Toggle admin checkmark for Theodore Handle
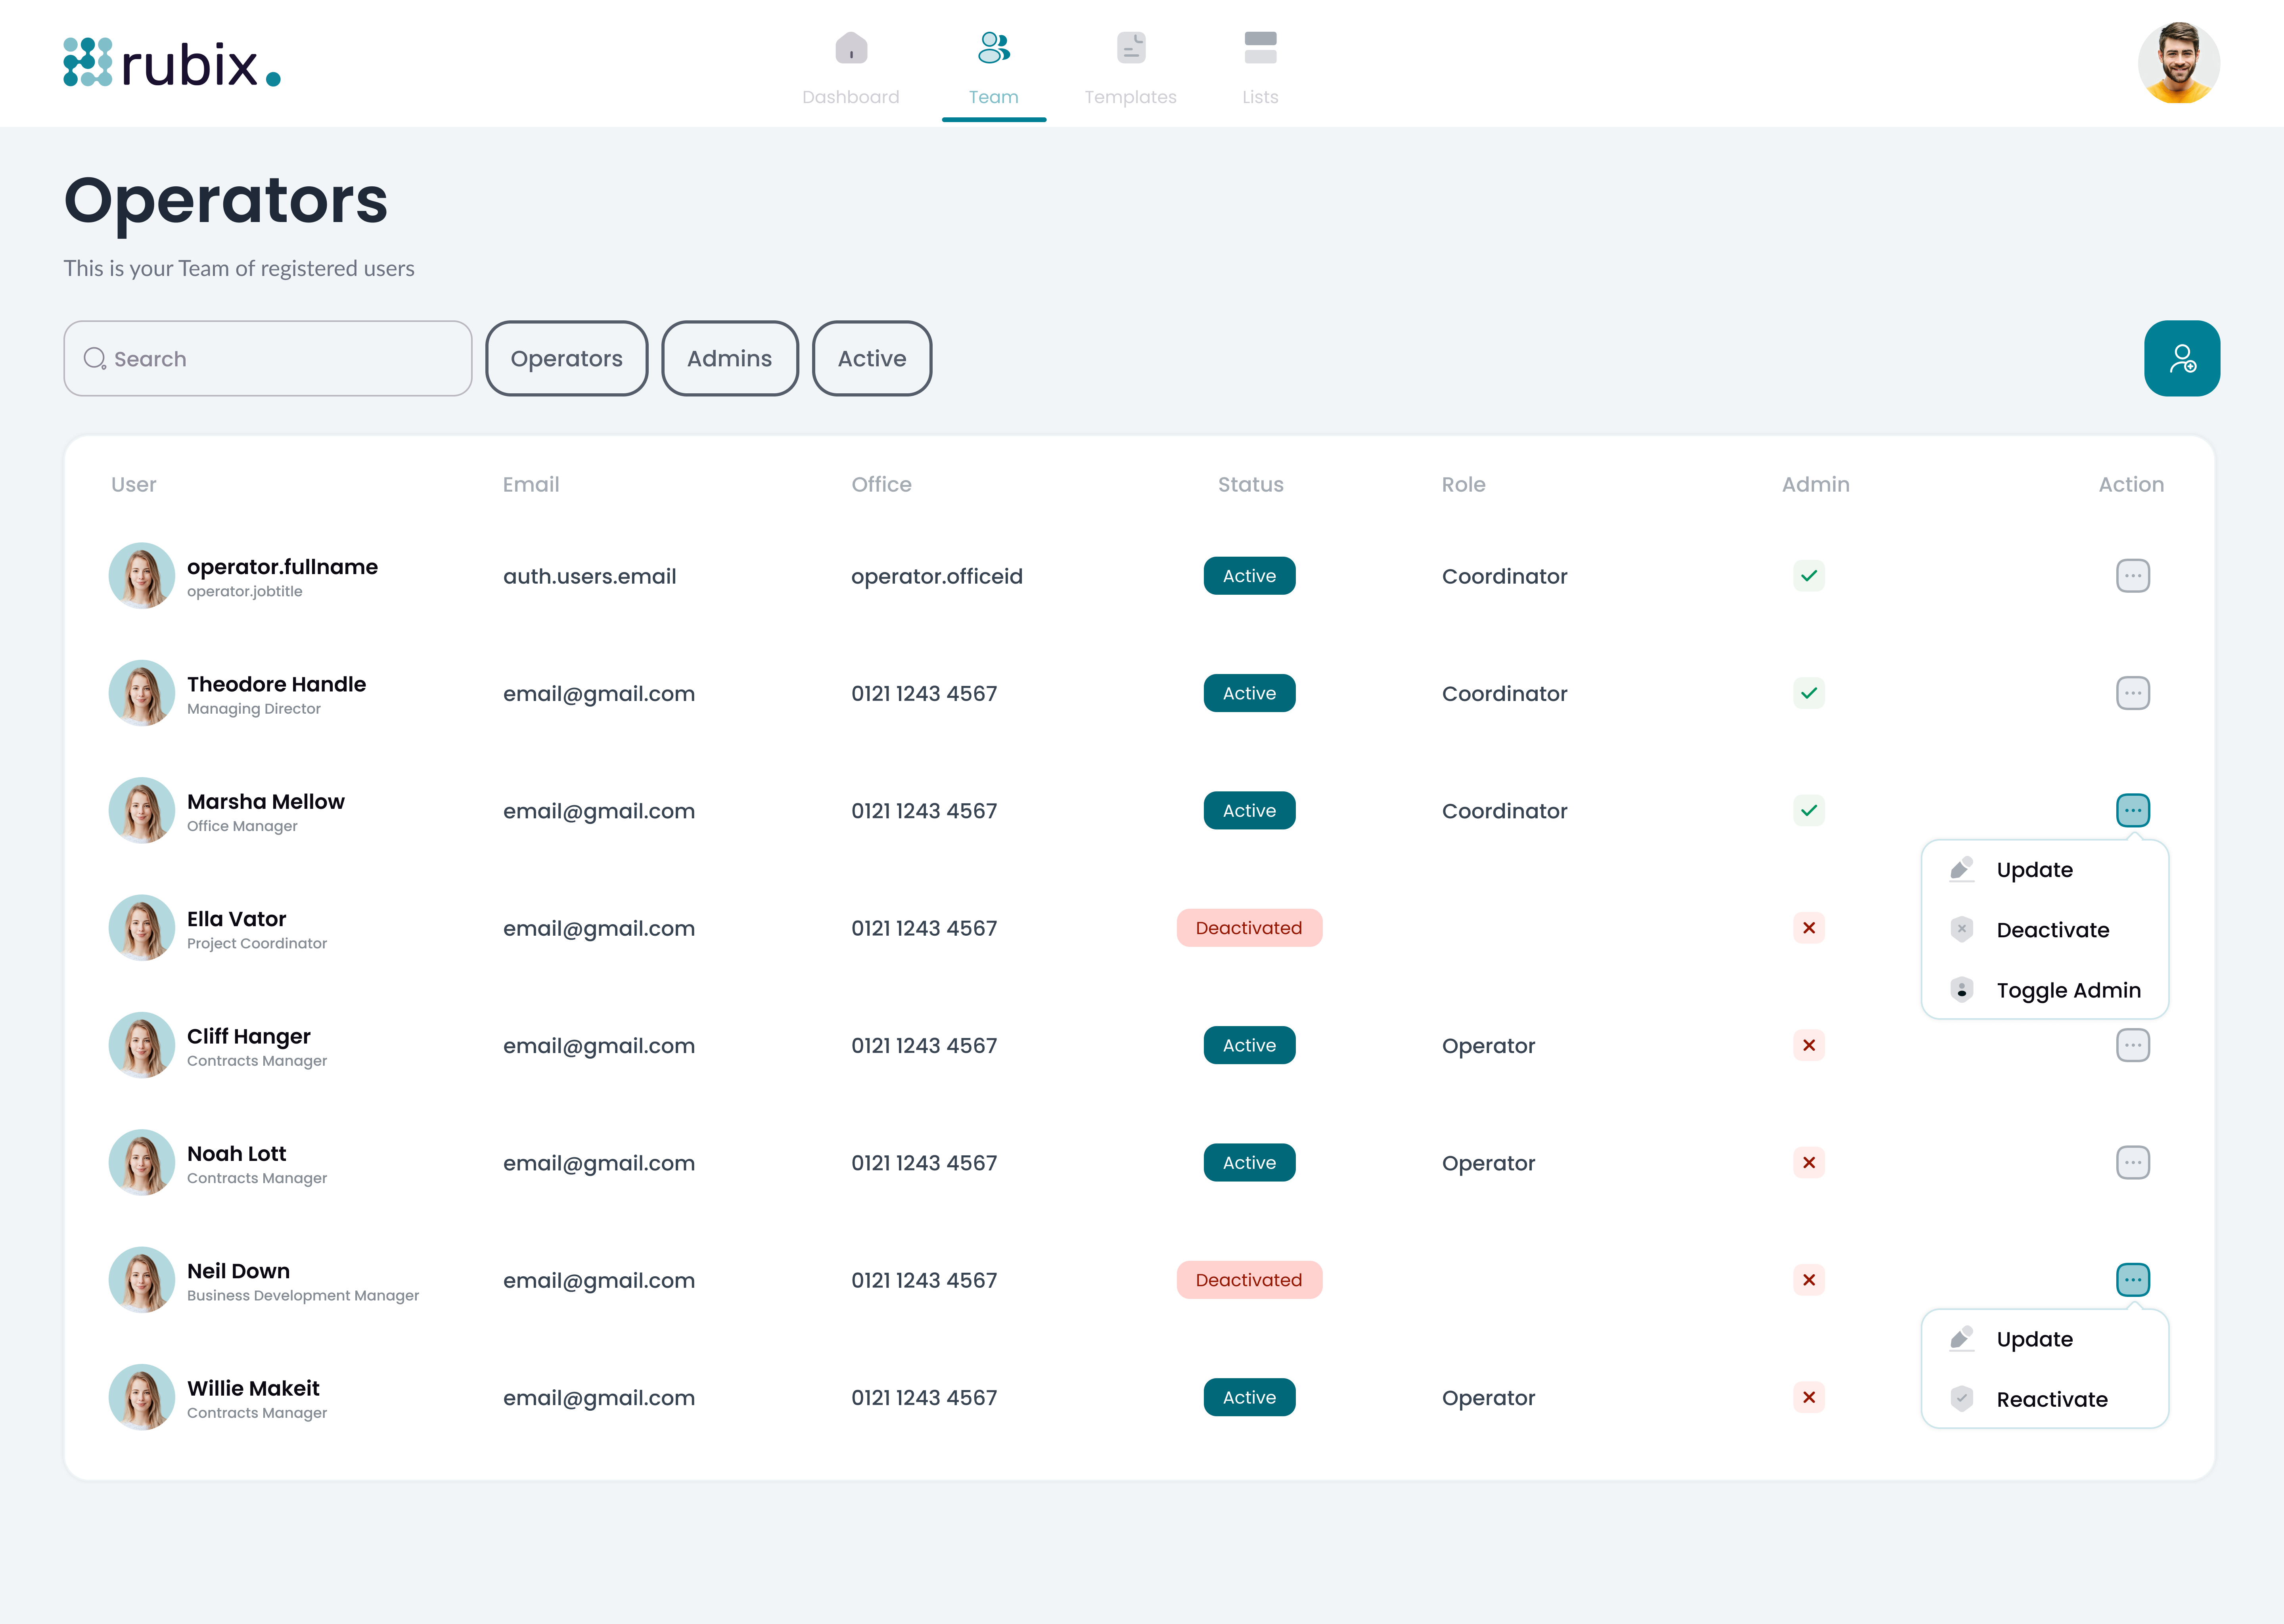The height and width of the screenshot is (1624, 2284). pyautogui.click(x=1808, y=693)
